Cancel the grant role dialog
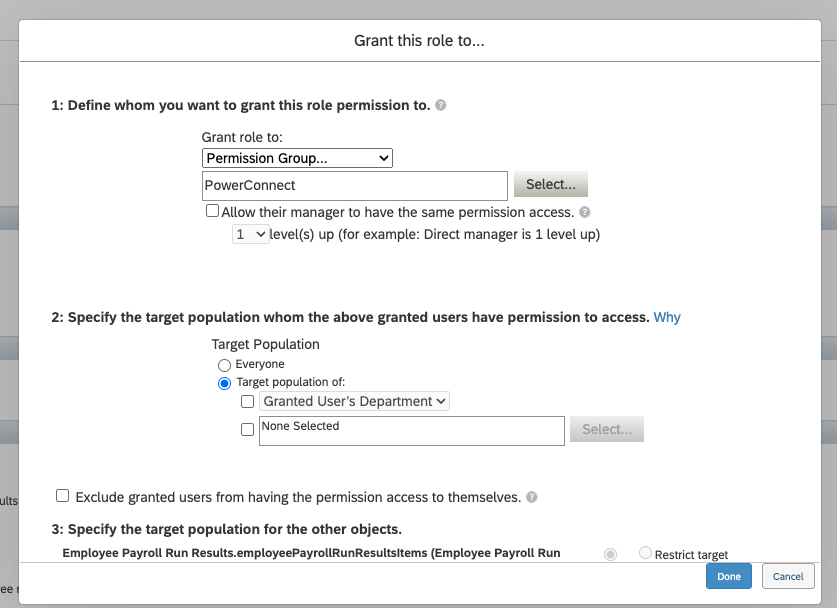The height and width of the screenshot is (608, 837). [788, 577]
